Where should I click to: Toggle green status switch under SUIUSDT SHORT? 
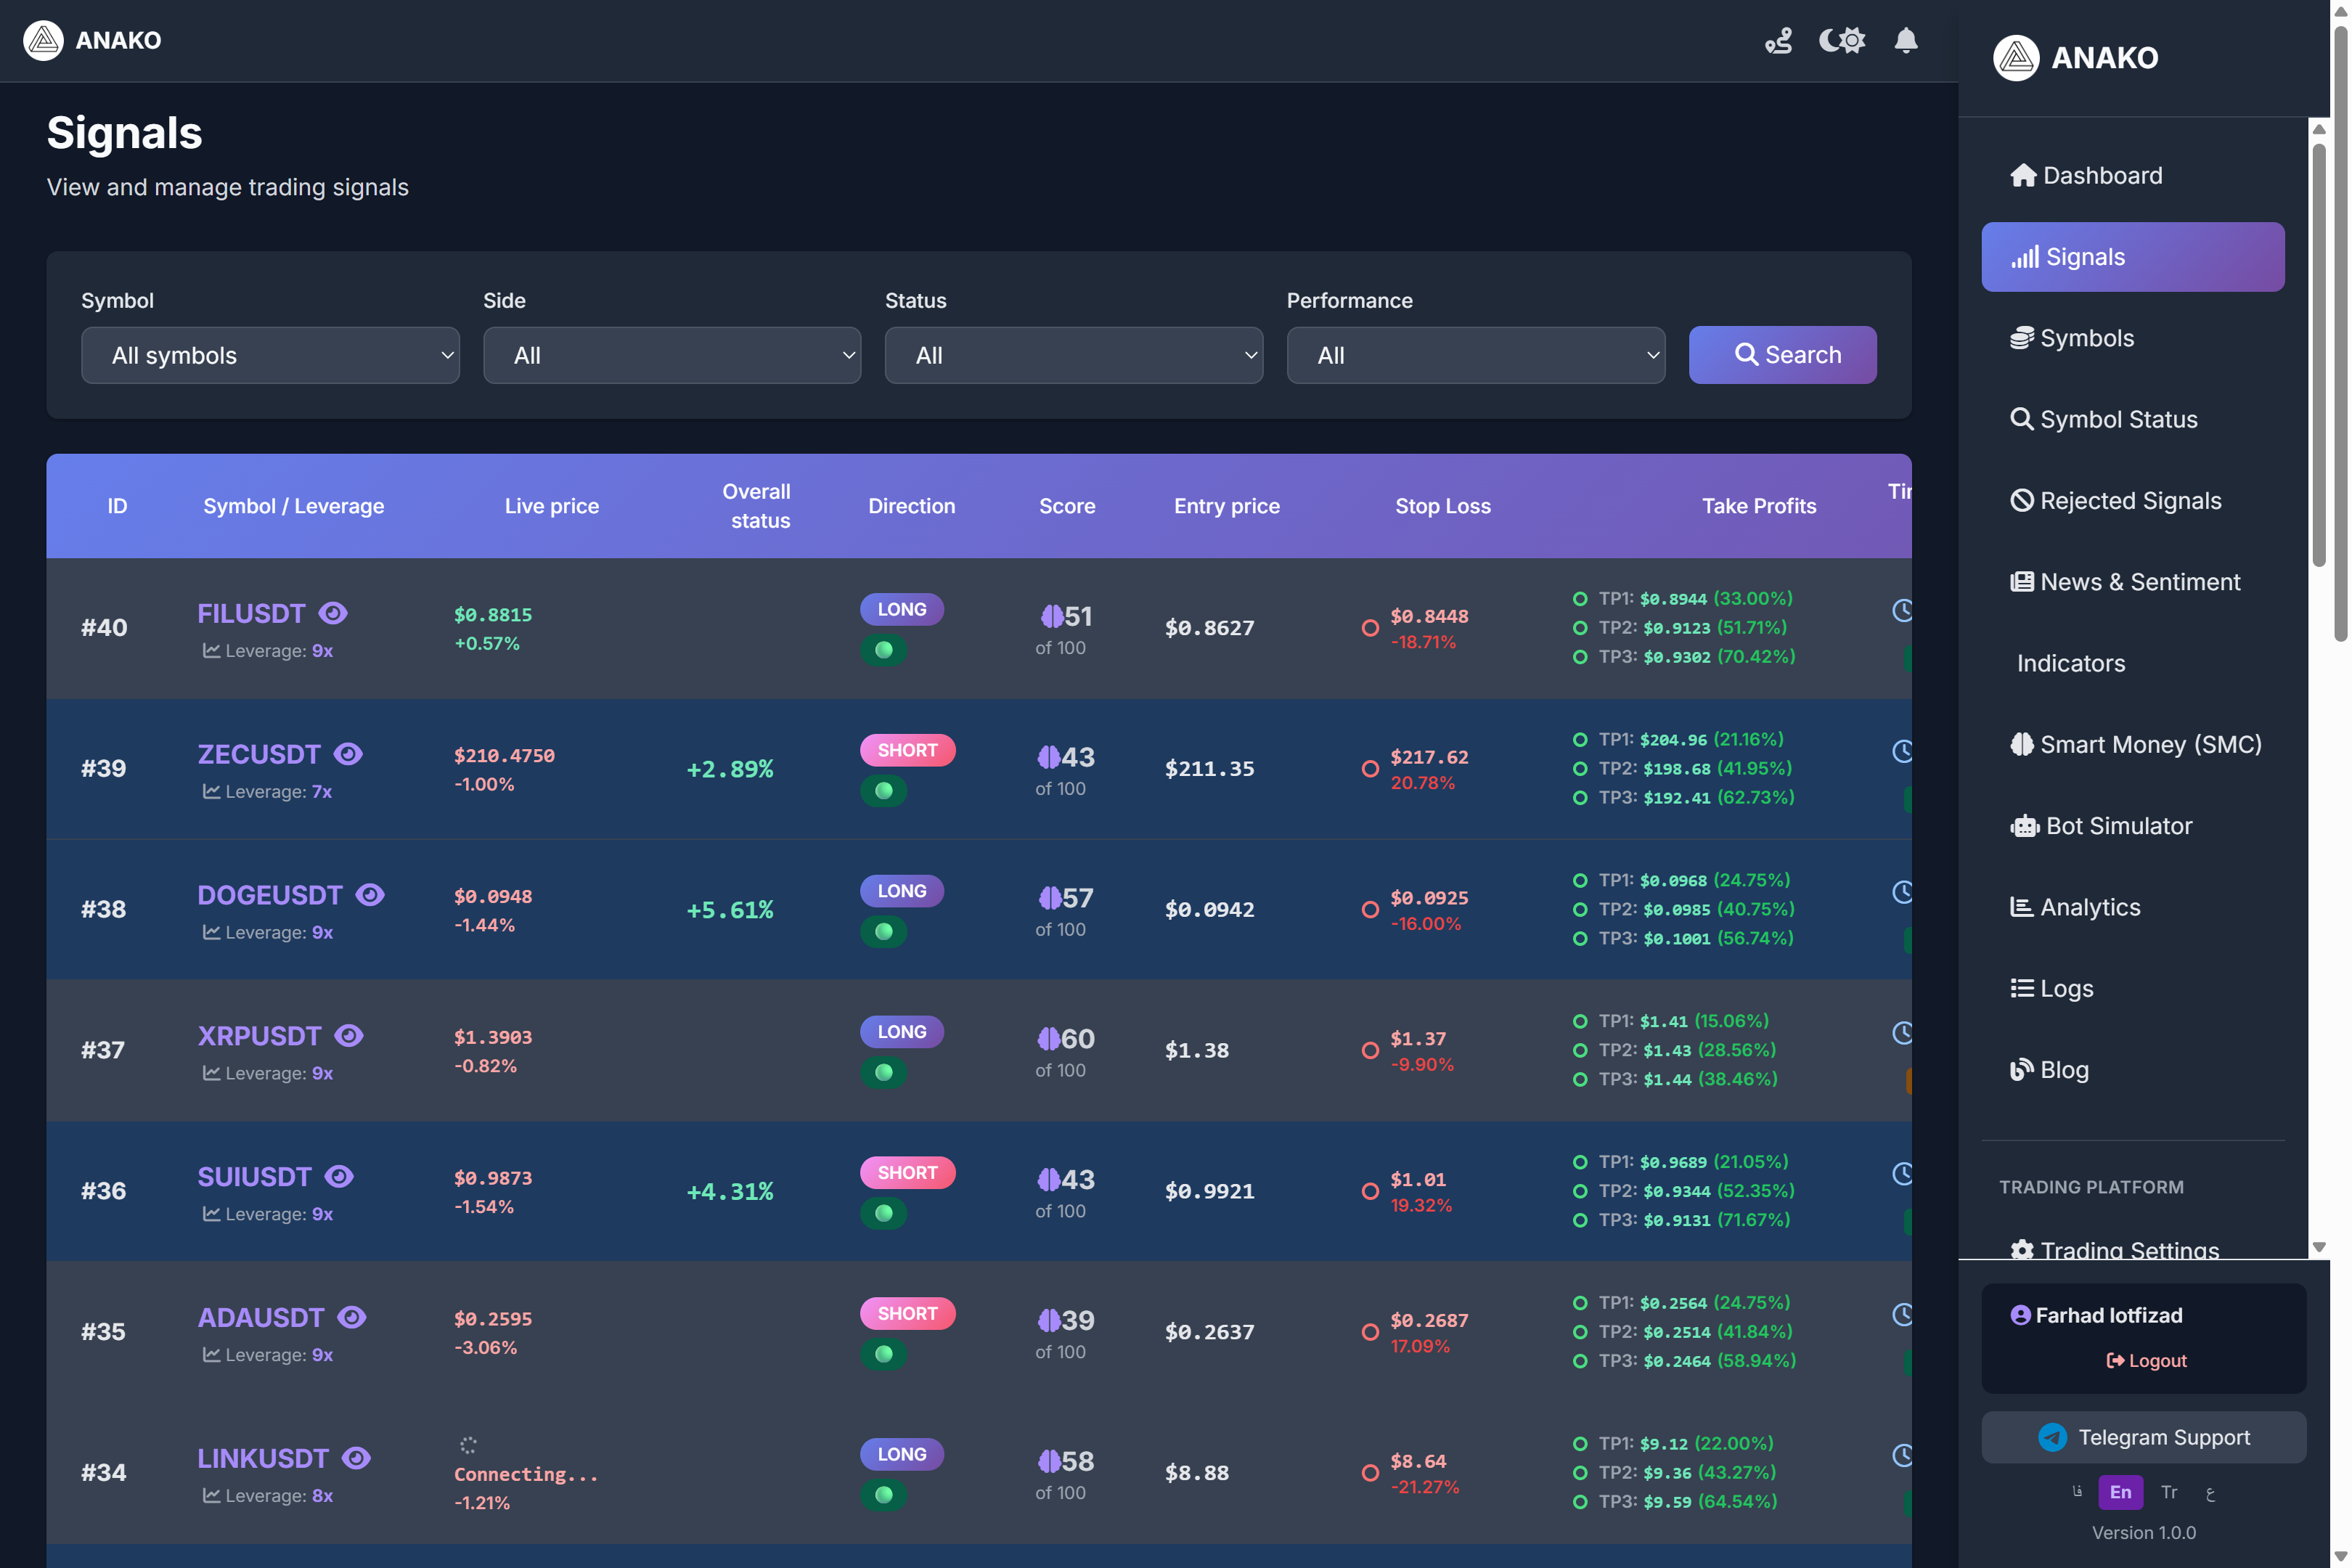883,1213
